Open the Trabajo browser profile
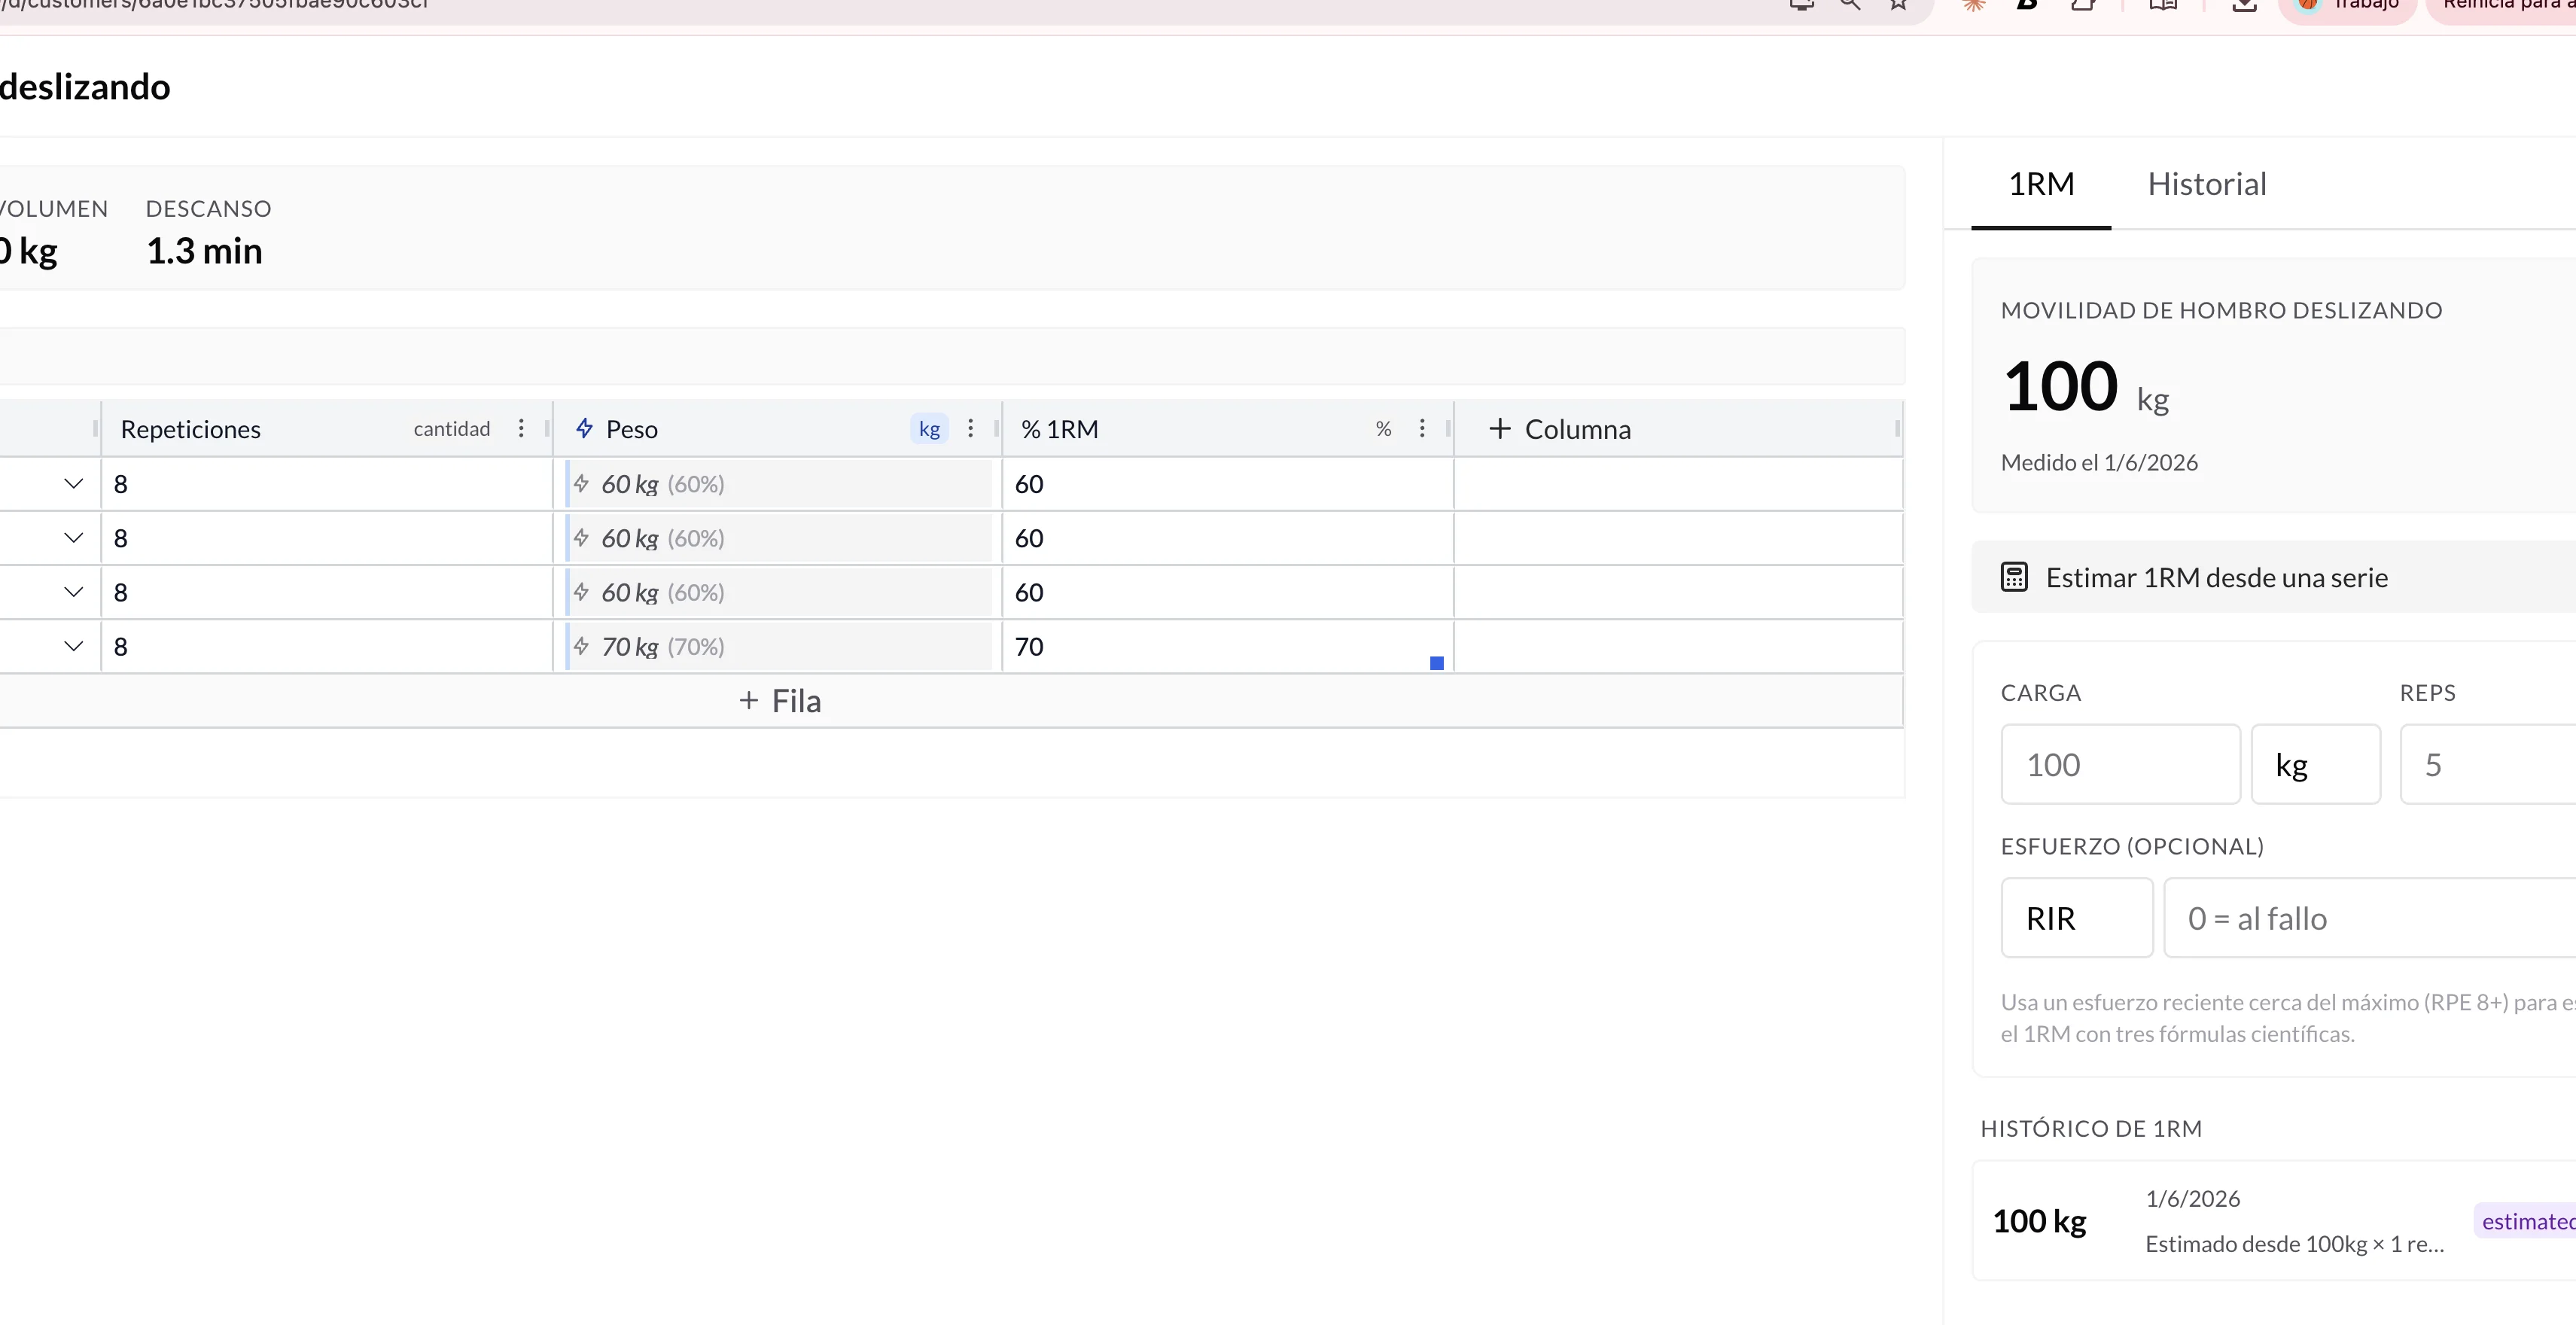 coord(2347,5)
